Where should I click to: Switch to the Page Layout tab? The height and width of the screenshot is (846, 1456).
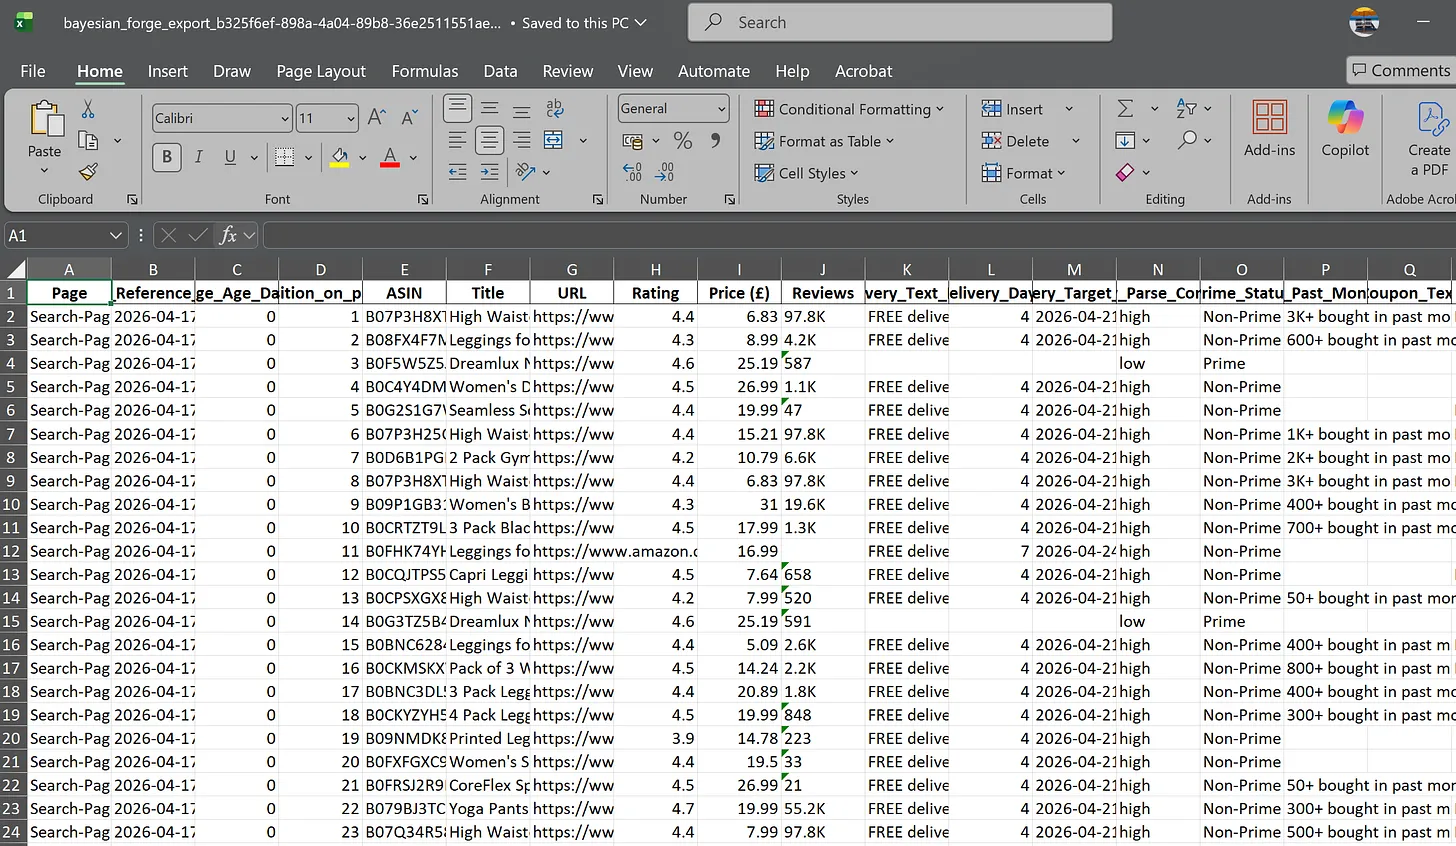click(x=321, y=71)
